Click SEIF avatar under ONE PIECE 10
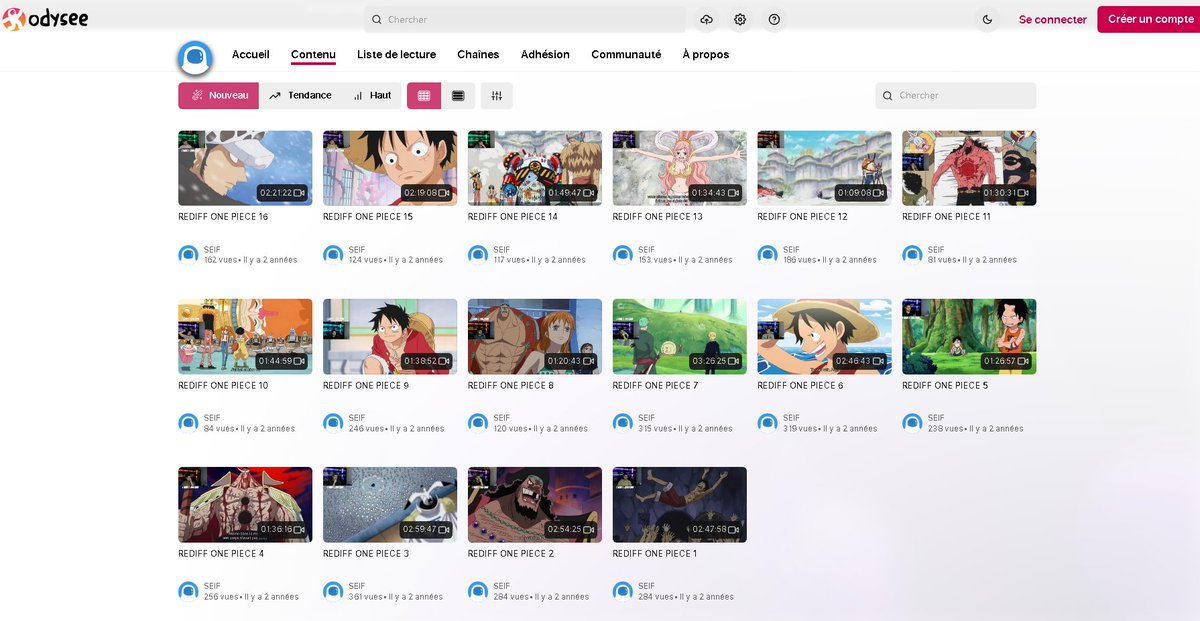The height and width of the screenshot is (621, 1200). (x=188, y=423)
